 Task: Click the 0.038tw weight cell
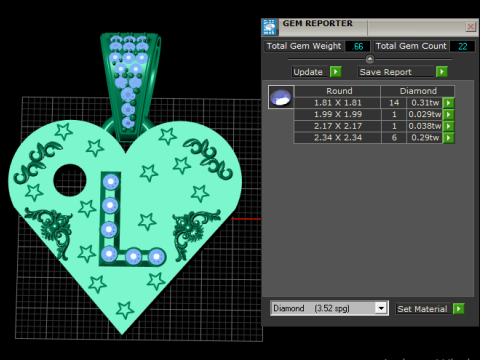click(x=425, y=126)
